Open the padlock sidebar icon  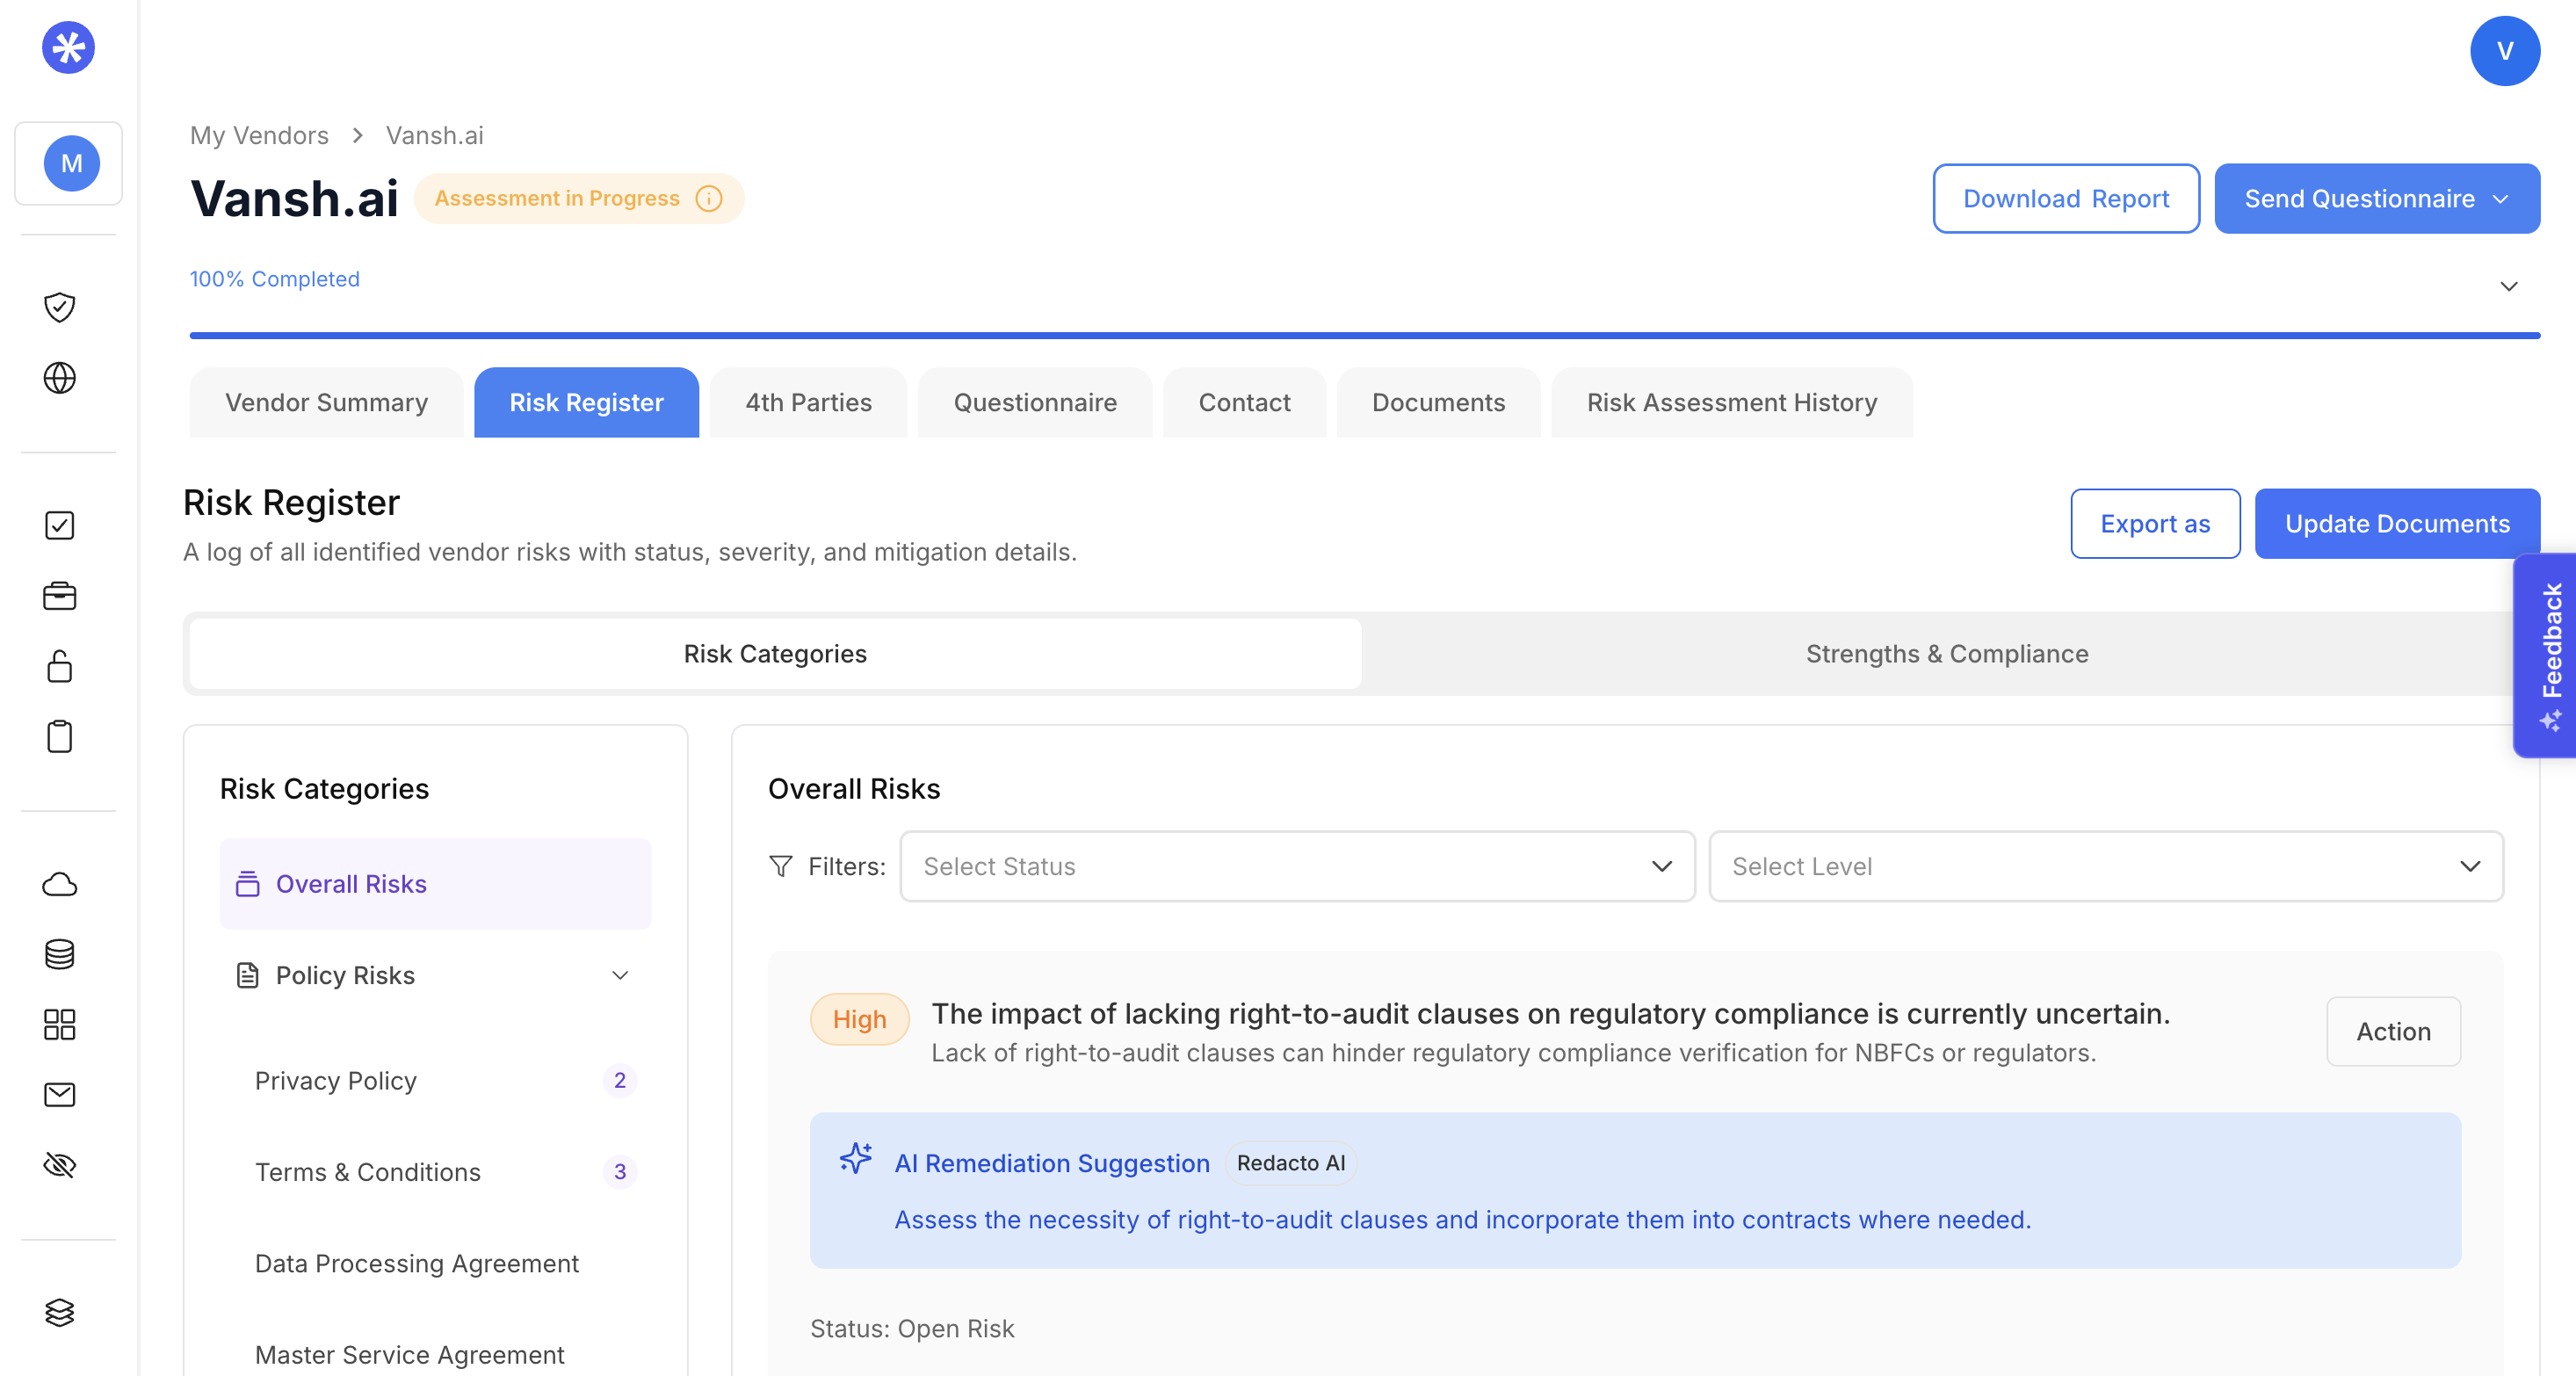tap(60, 666)
